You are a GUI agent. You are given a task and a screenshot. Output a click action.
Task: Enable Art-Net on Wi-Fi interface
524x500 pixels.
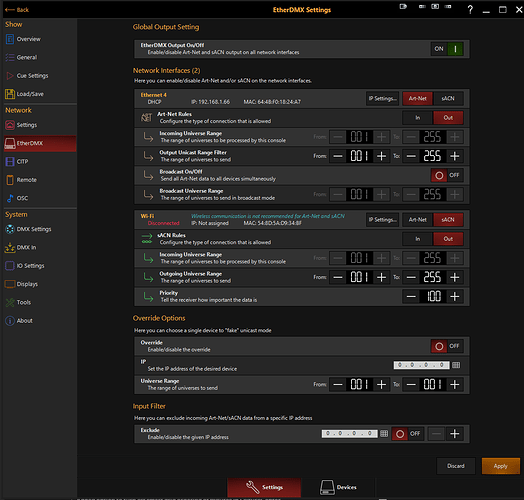coord(417,220)
